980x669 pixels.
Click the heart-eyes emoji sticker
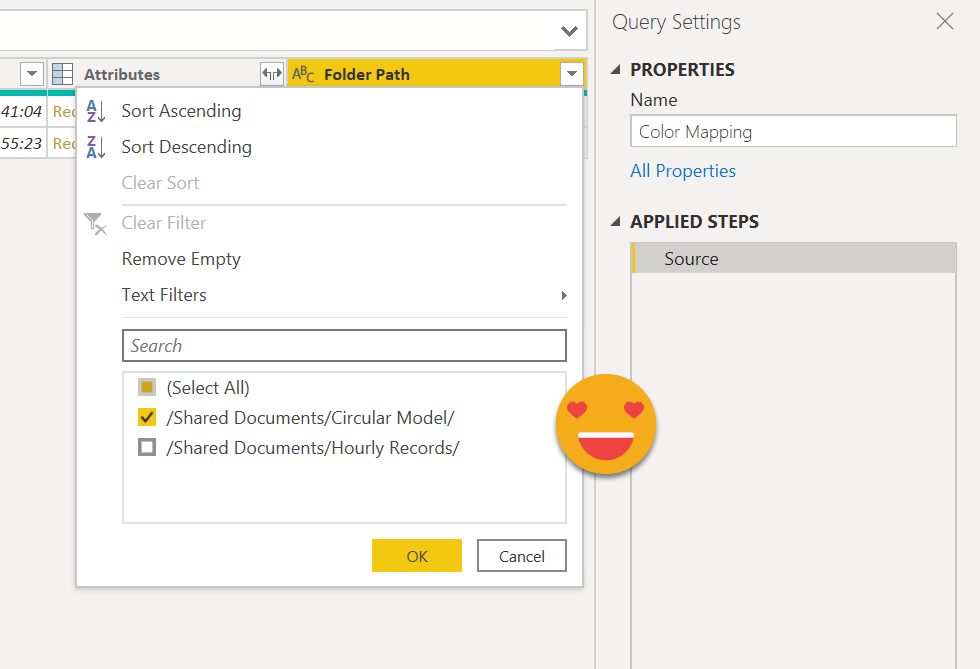pos(606,424)
